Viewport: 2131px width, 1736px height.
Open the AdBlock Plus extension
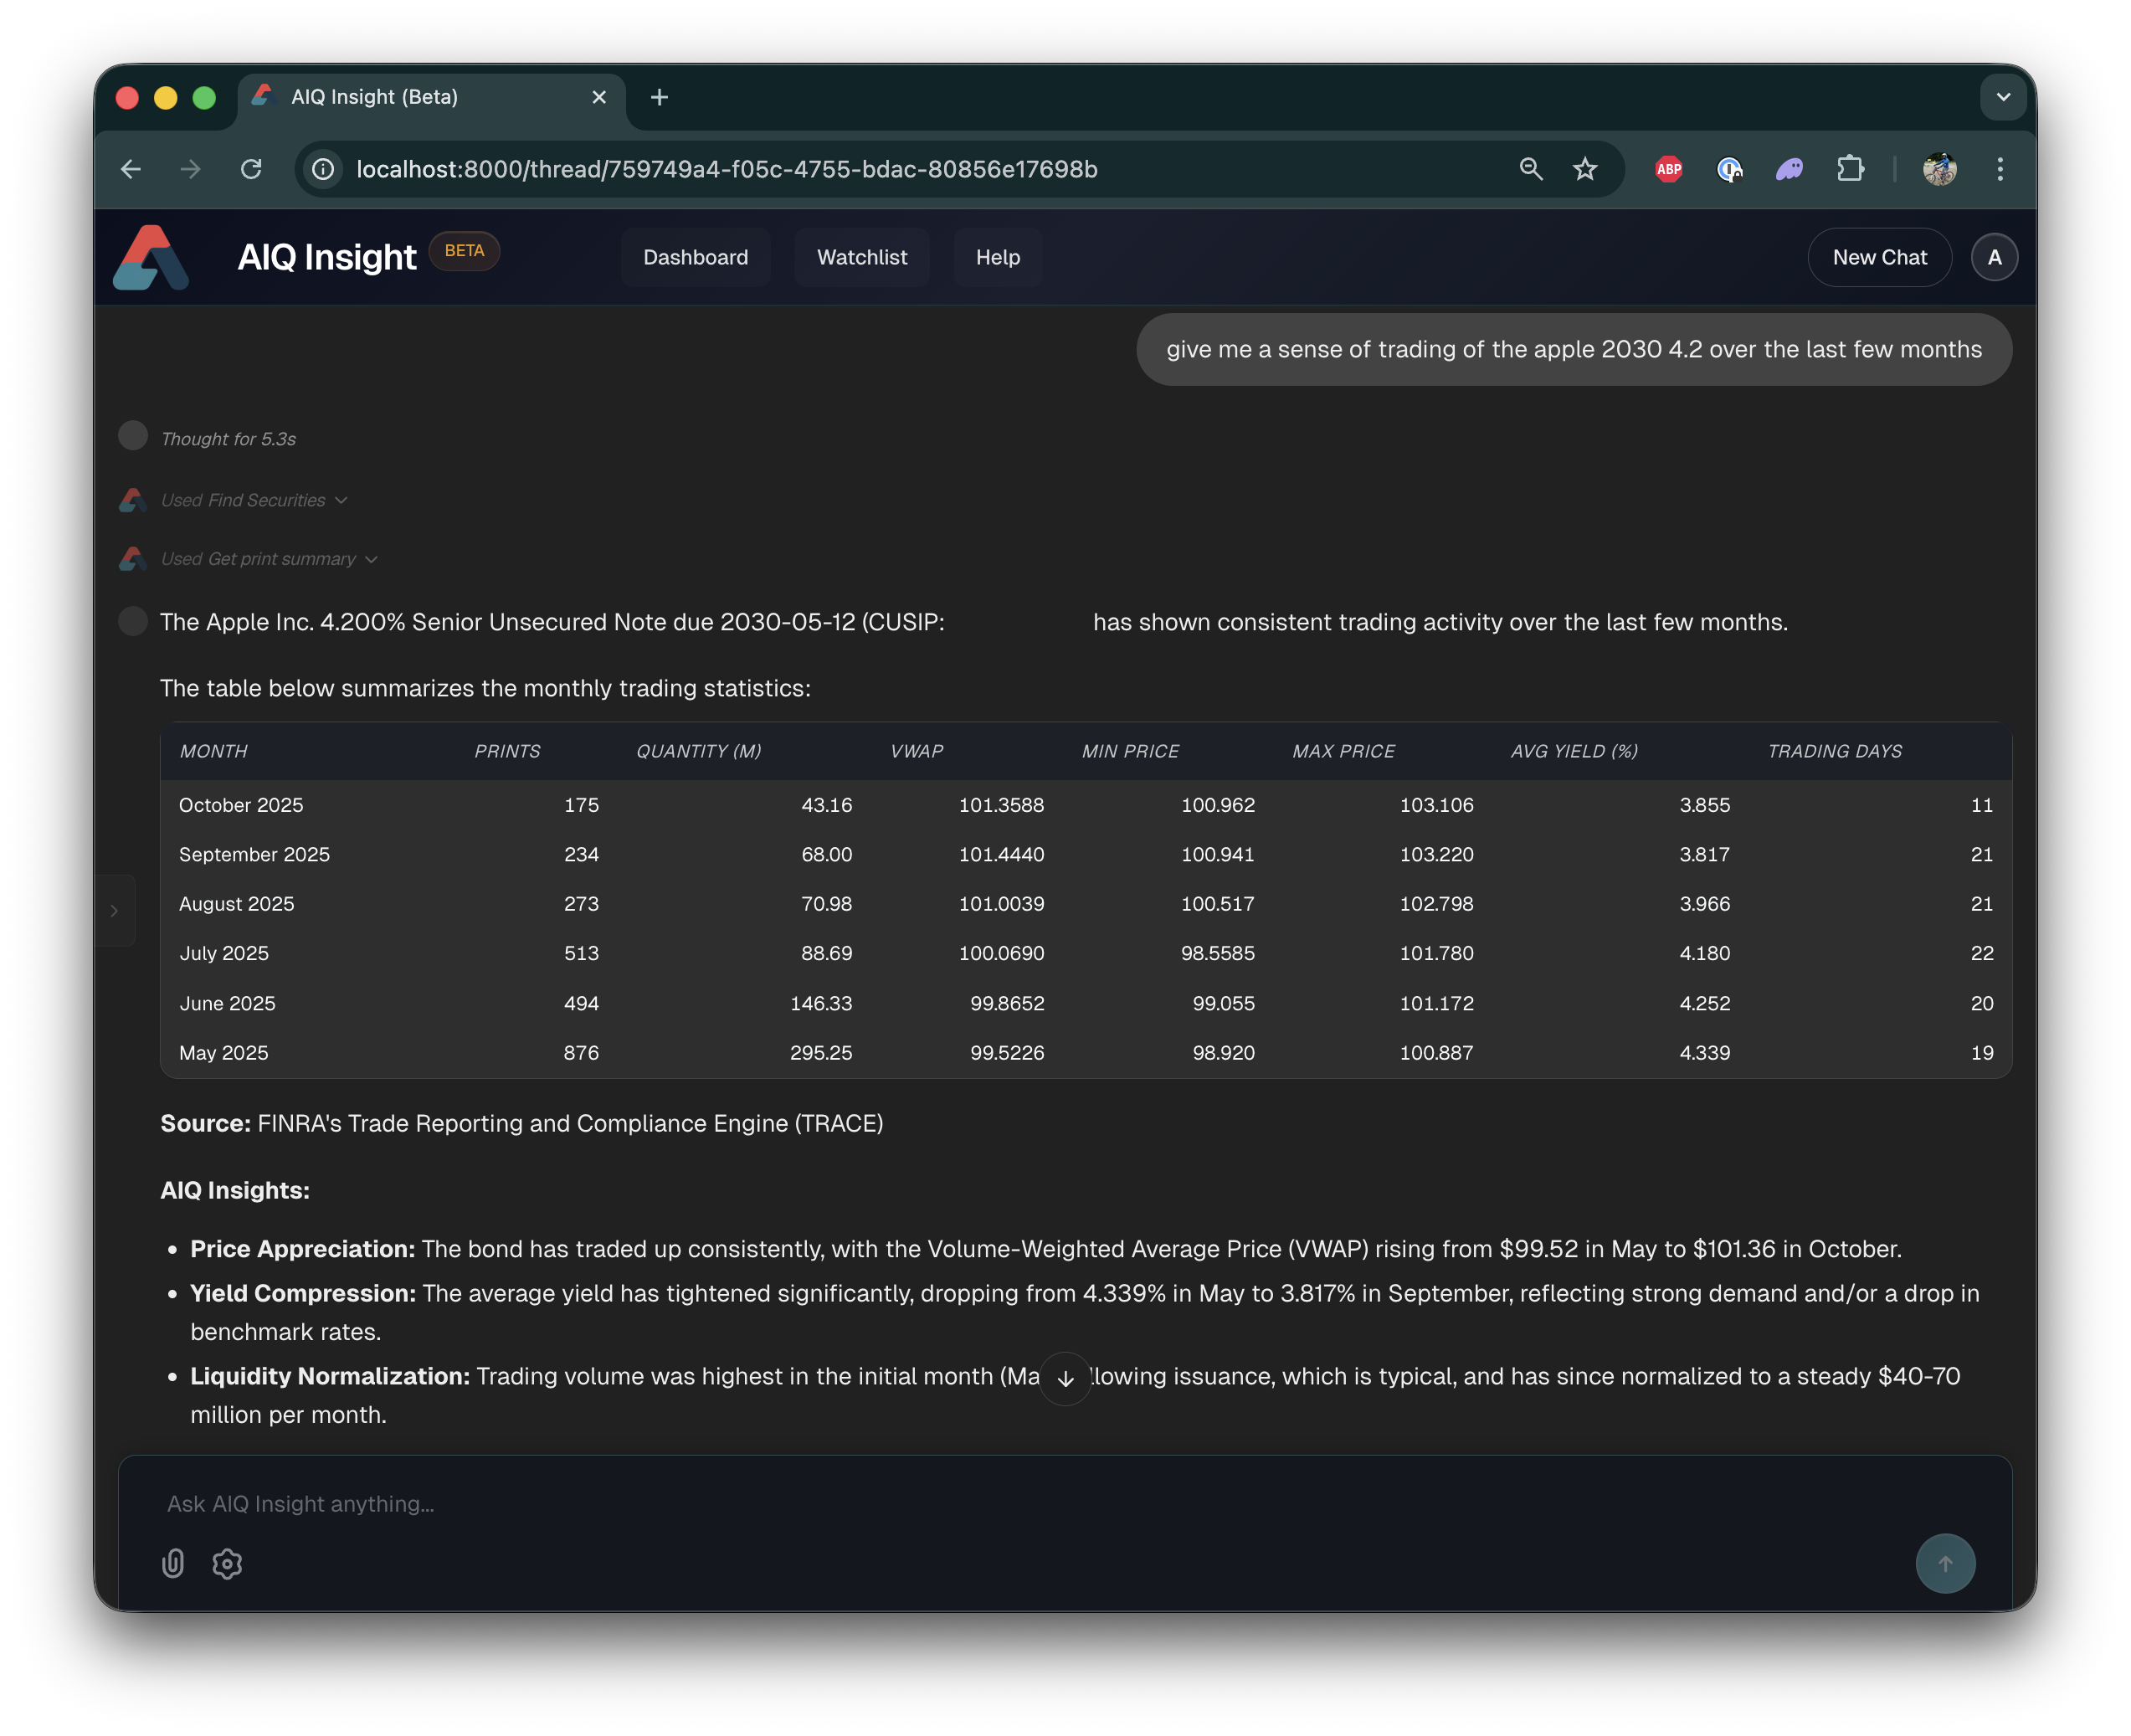[1668, 169]
